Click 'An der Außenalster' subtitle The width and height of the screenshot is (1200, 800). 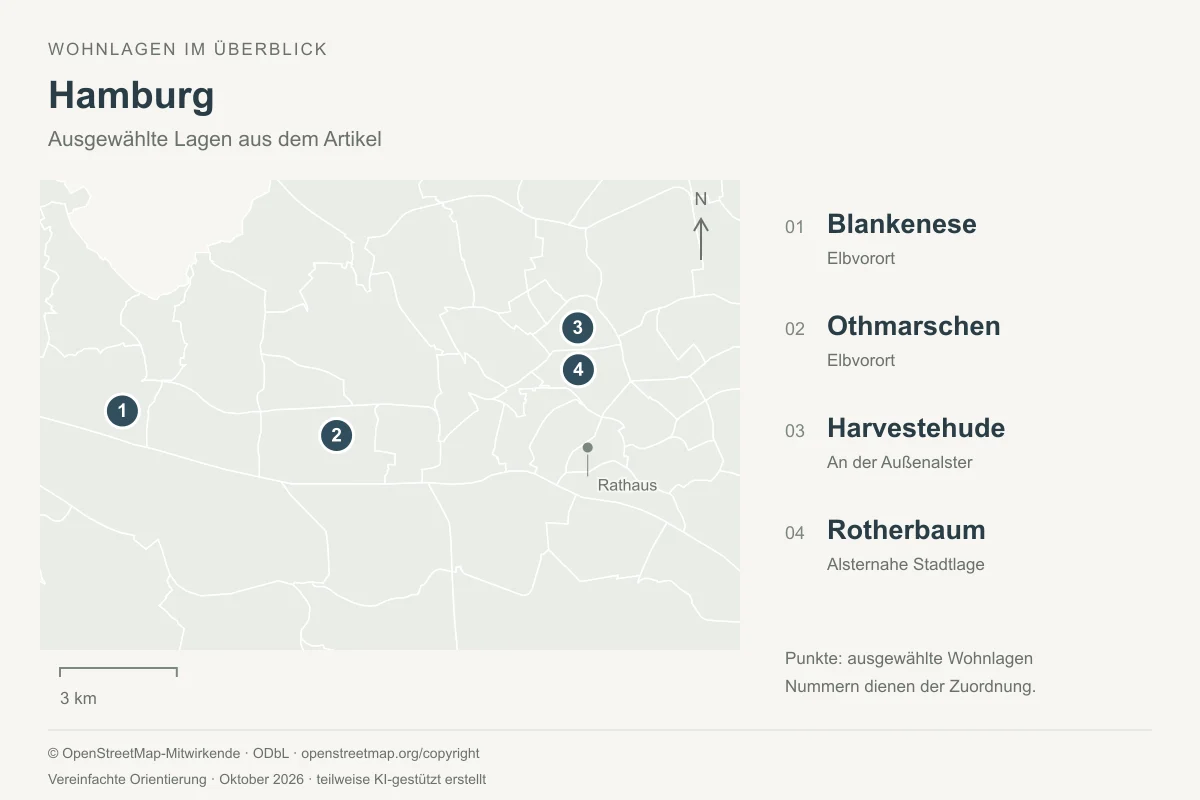click(x=900, y=462)
